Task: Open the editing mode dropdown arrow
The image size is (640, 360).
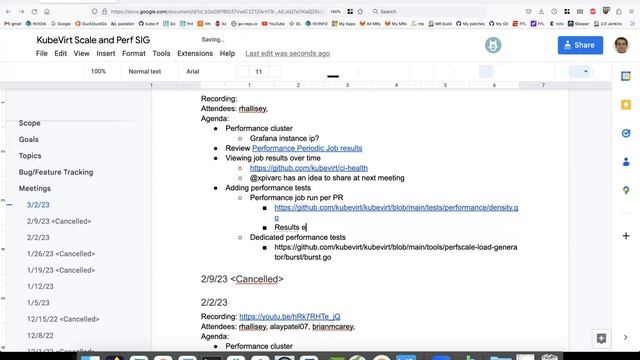Action: click(585, 71)
